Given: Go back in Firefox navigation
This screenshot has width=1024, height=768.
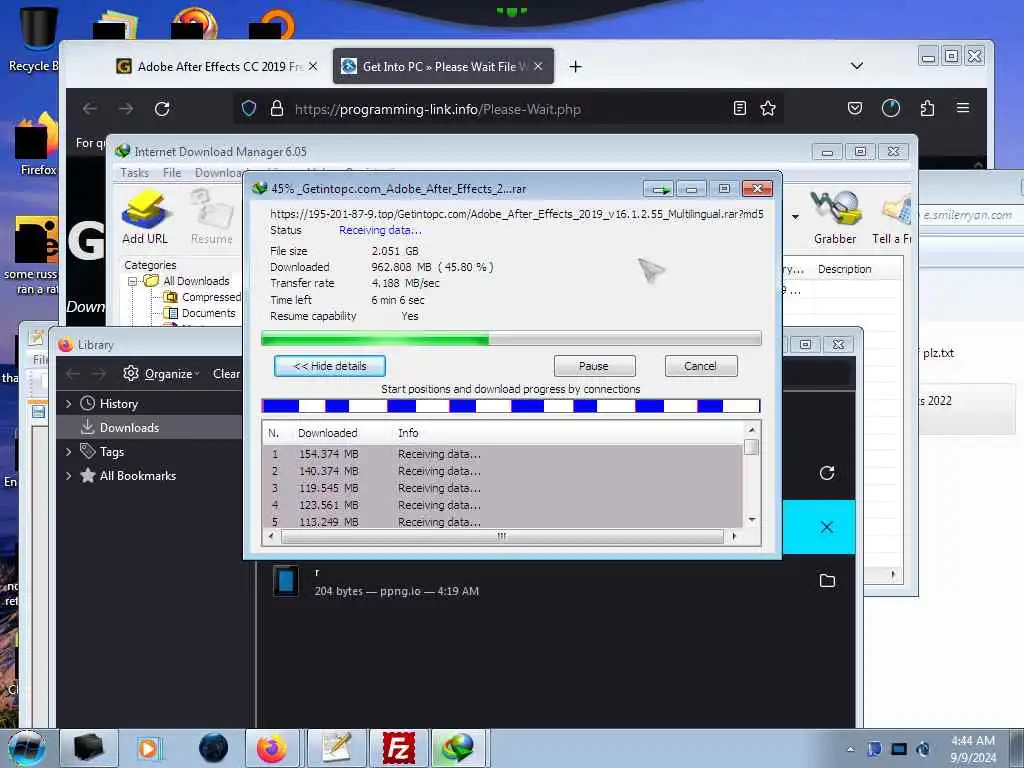Looking at the screenshot, I should point(89,108).
